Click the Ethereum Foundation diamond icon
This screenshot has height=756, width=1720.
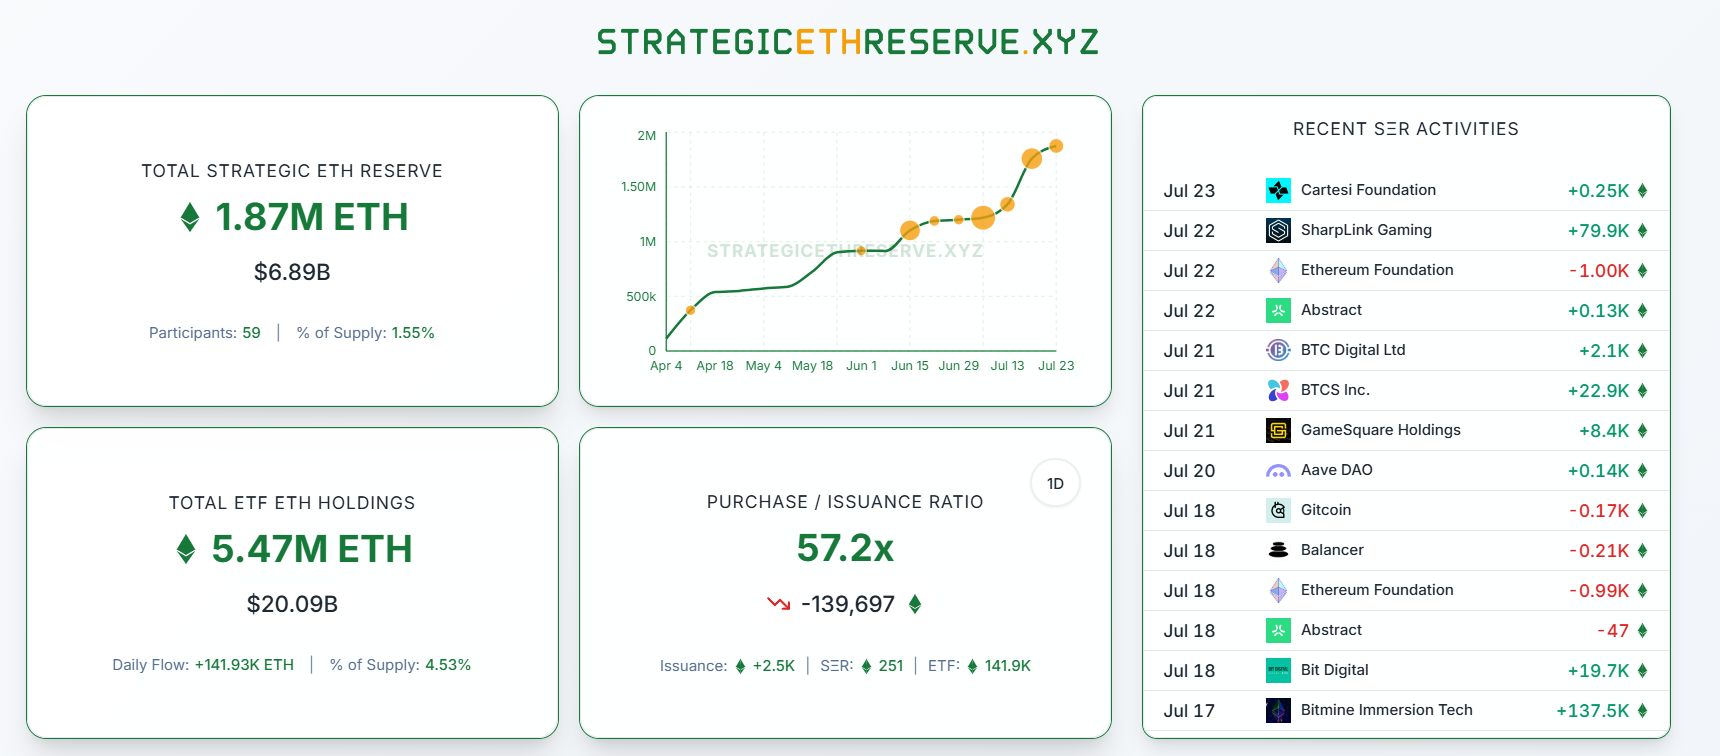point(1277,269)
